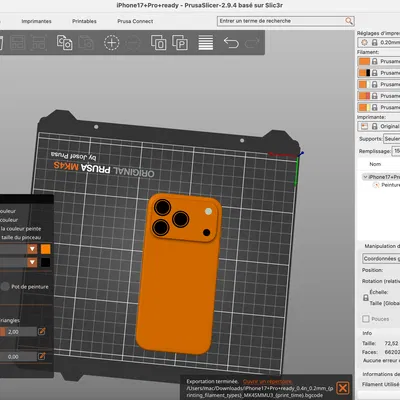The height and width of the screenshot is (400, 400).
Task: Click the orange first-color swatch in paint panel
Action: pyautogui.click(x=45, y=249)
